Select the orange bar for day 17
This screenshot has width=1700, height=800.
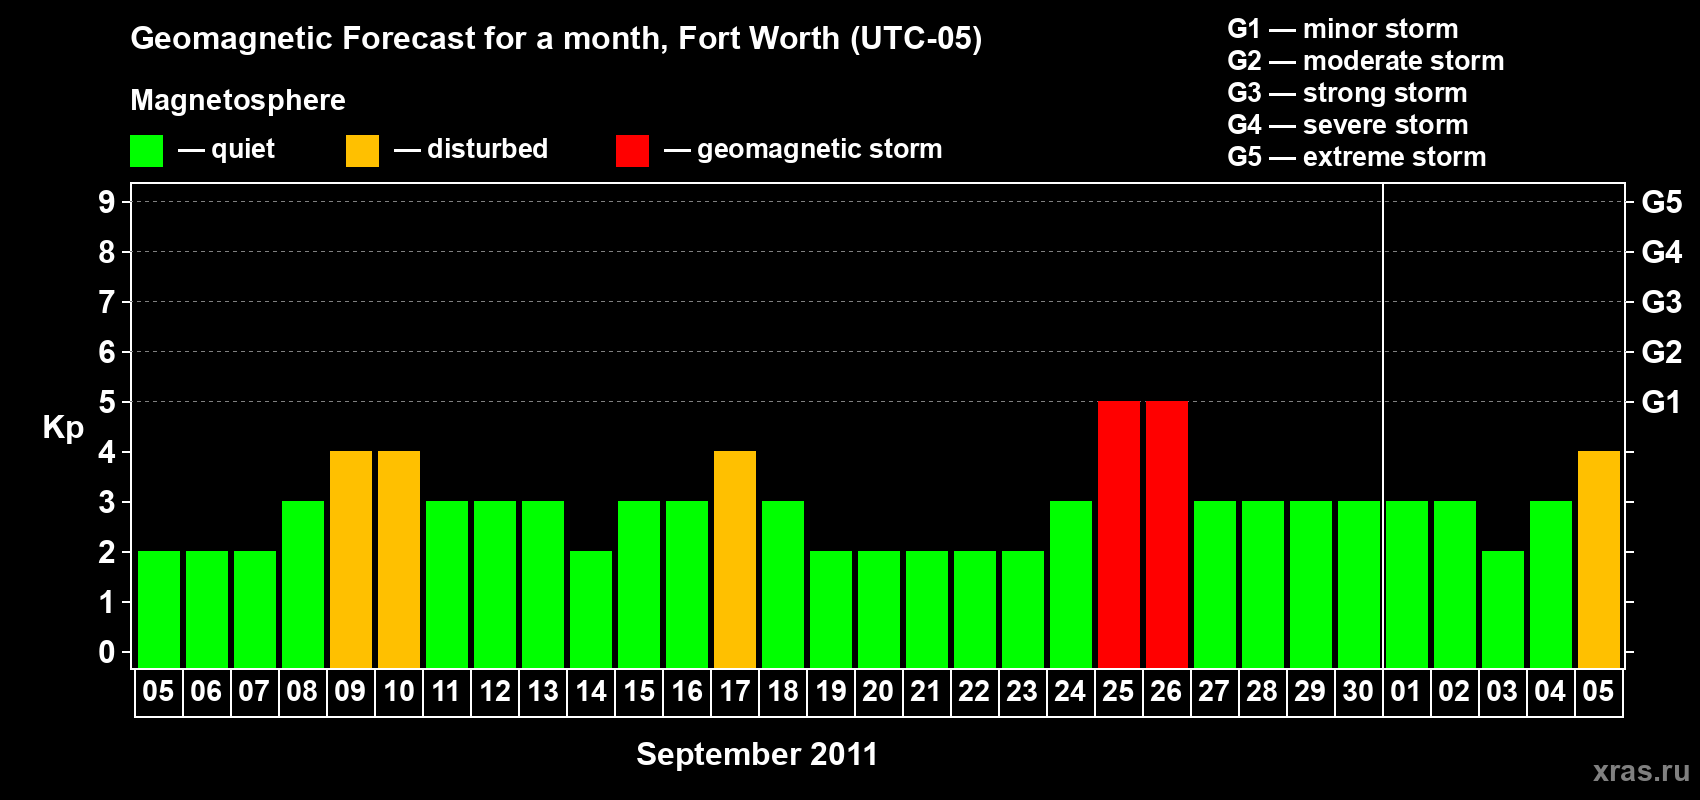[x=735, y=559]
